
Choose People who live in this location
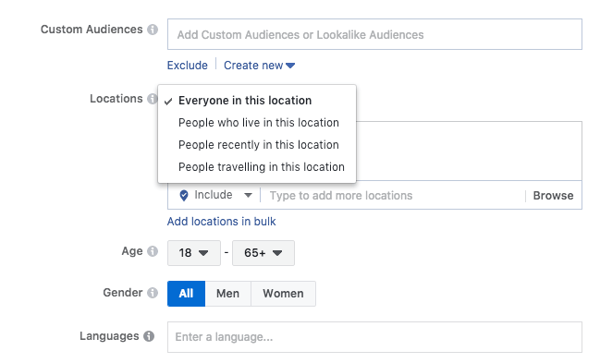[257, 123]
